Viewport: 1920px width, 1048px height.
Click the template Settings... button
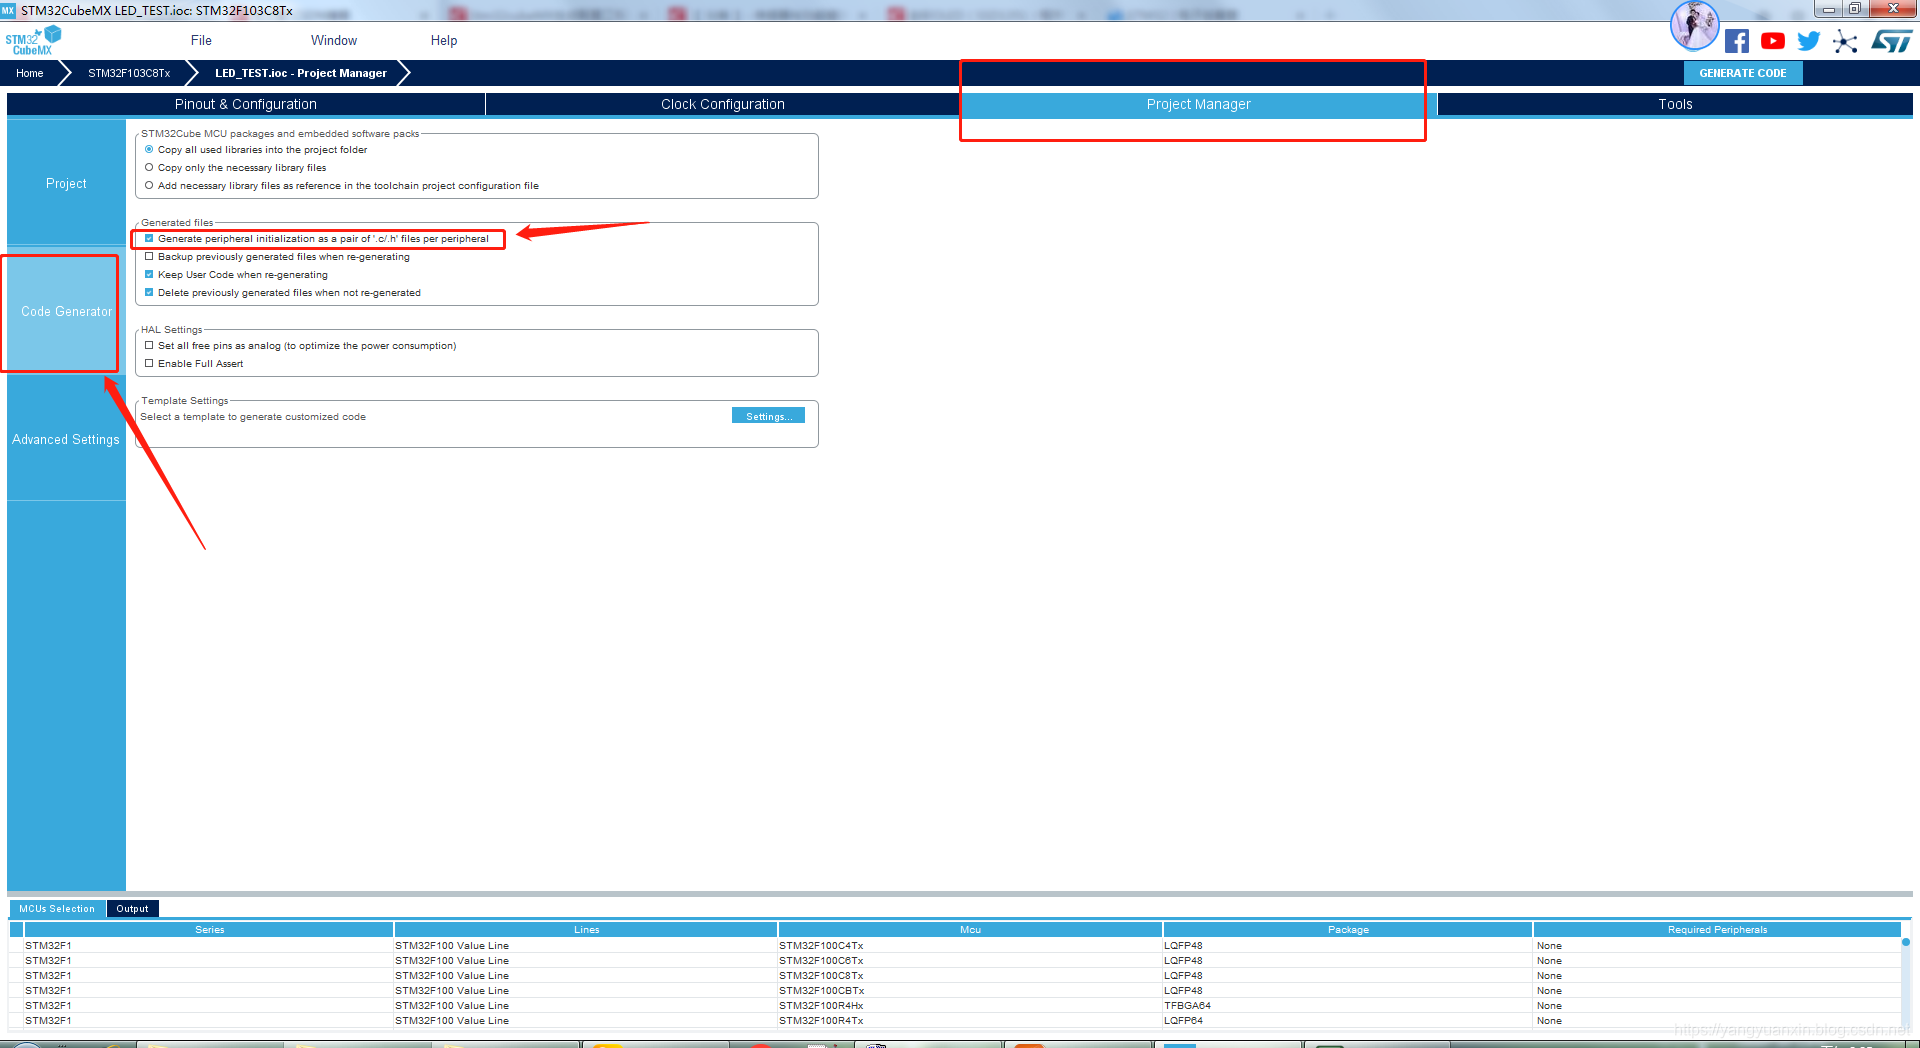coord(768,417)
